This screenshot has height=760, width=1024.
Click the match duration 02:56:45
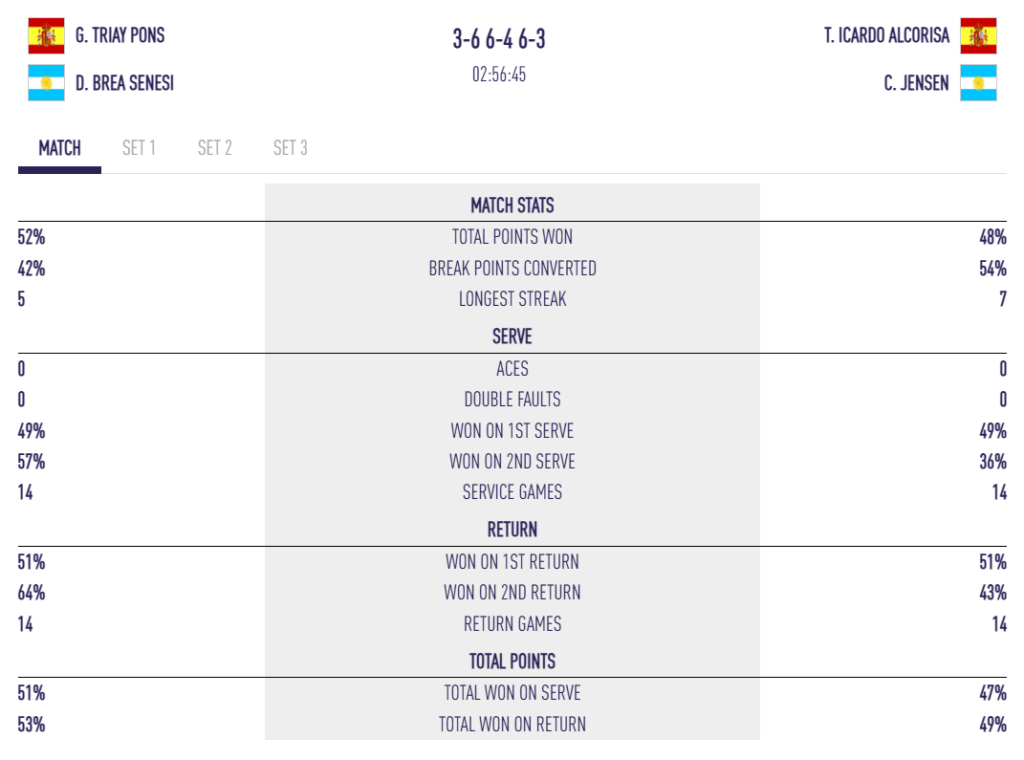(x=499, y=74)
